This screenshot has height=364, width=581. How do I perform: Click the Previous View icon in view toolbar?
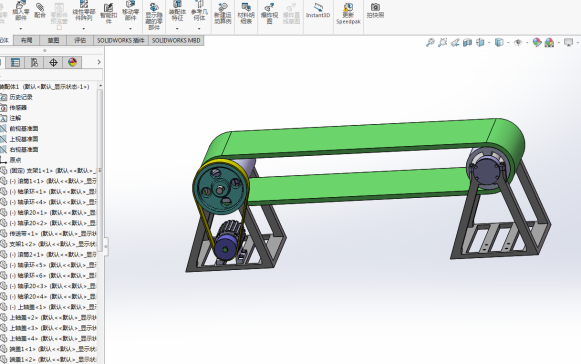455,43
